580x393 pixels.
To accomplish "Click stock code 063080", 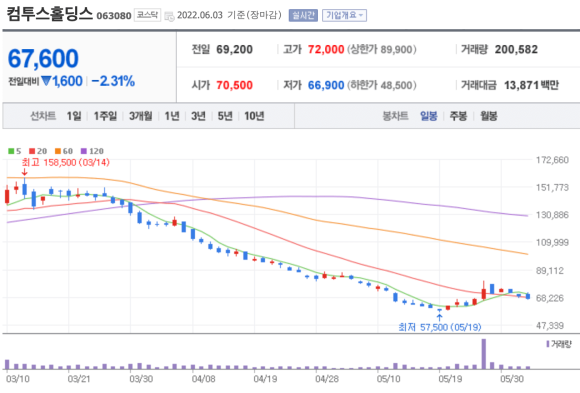I will [114, 16].
